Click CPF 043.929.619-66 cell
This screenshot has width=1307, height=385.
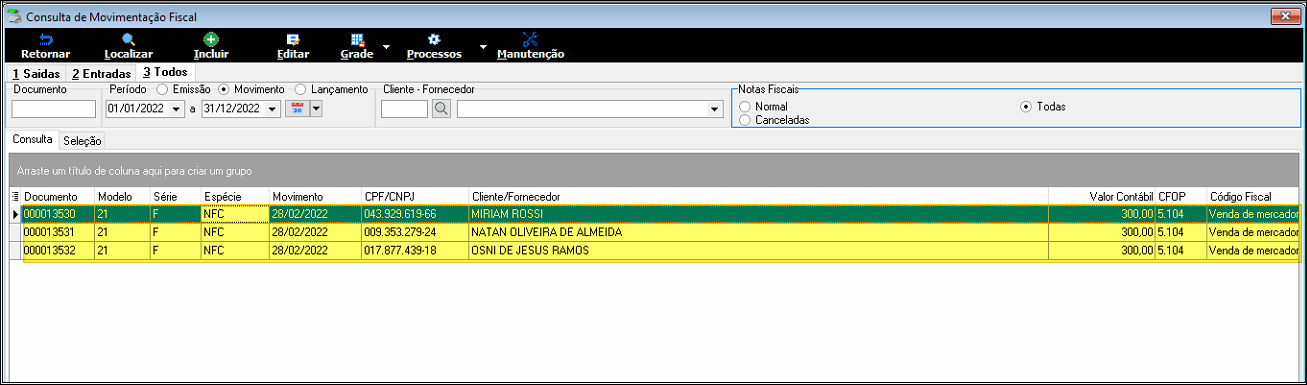click(415, 214)
